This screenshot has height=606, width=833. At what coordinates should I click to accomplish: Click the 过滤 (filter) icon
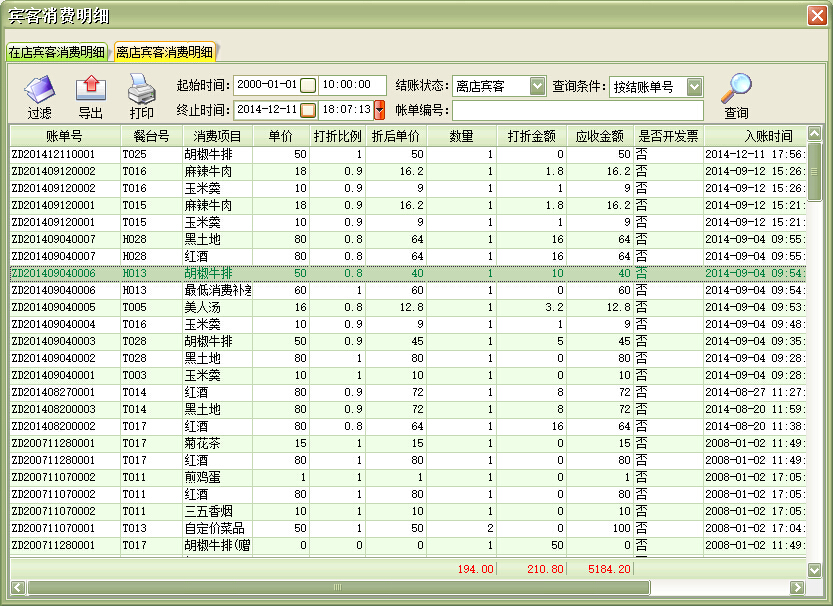39,90
